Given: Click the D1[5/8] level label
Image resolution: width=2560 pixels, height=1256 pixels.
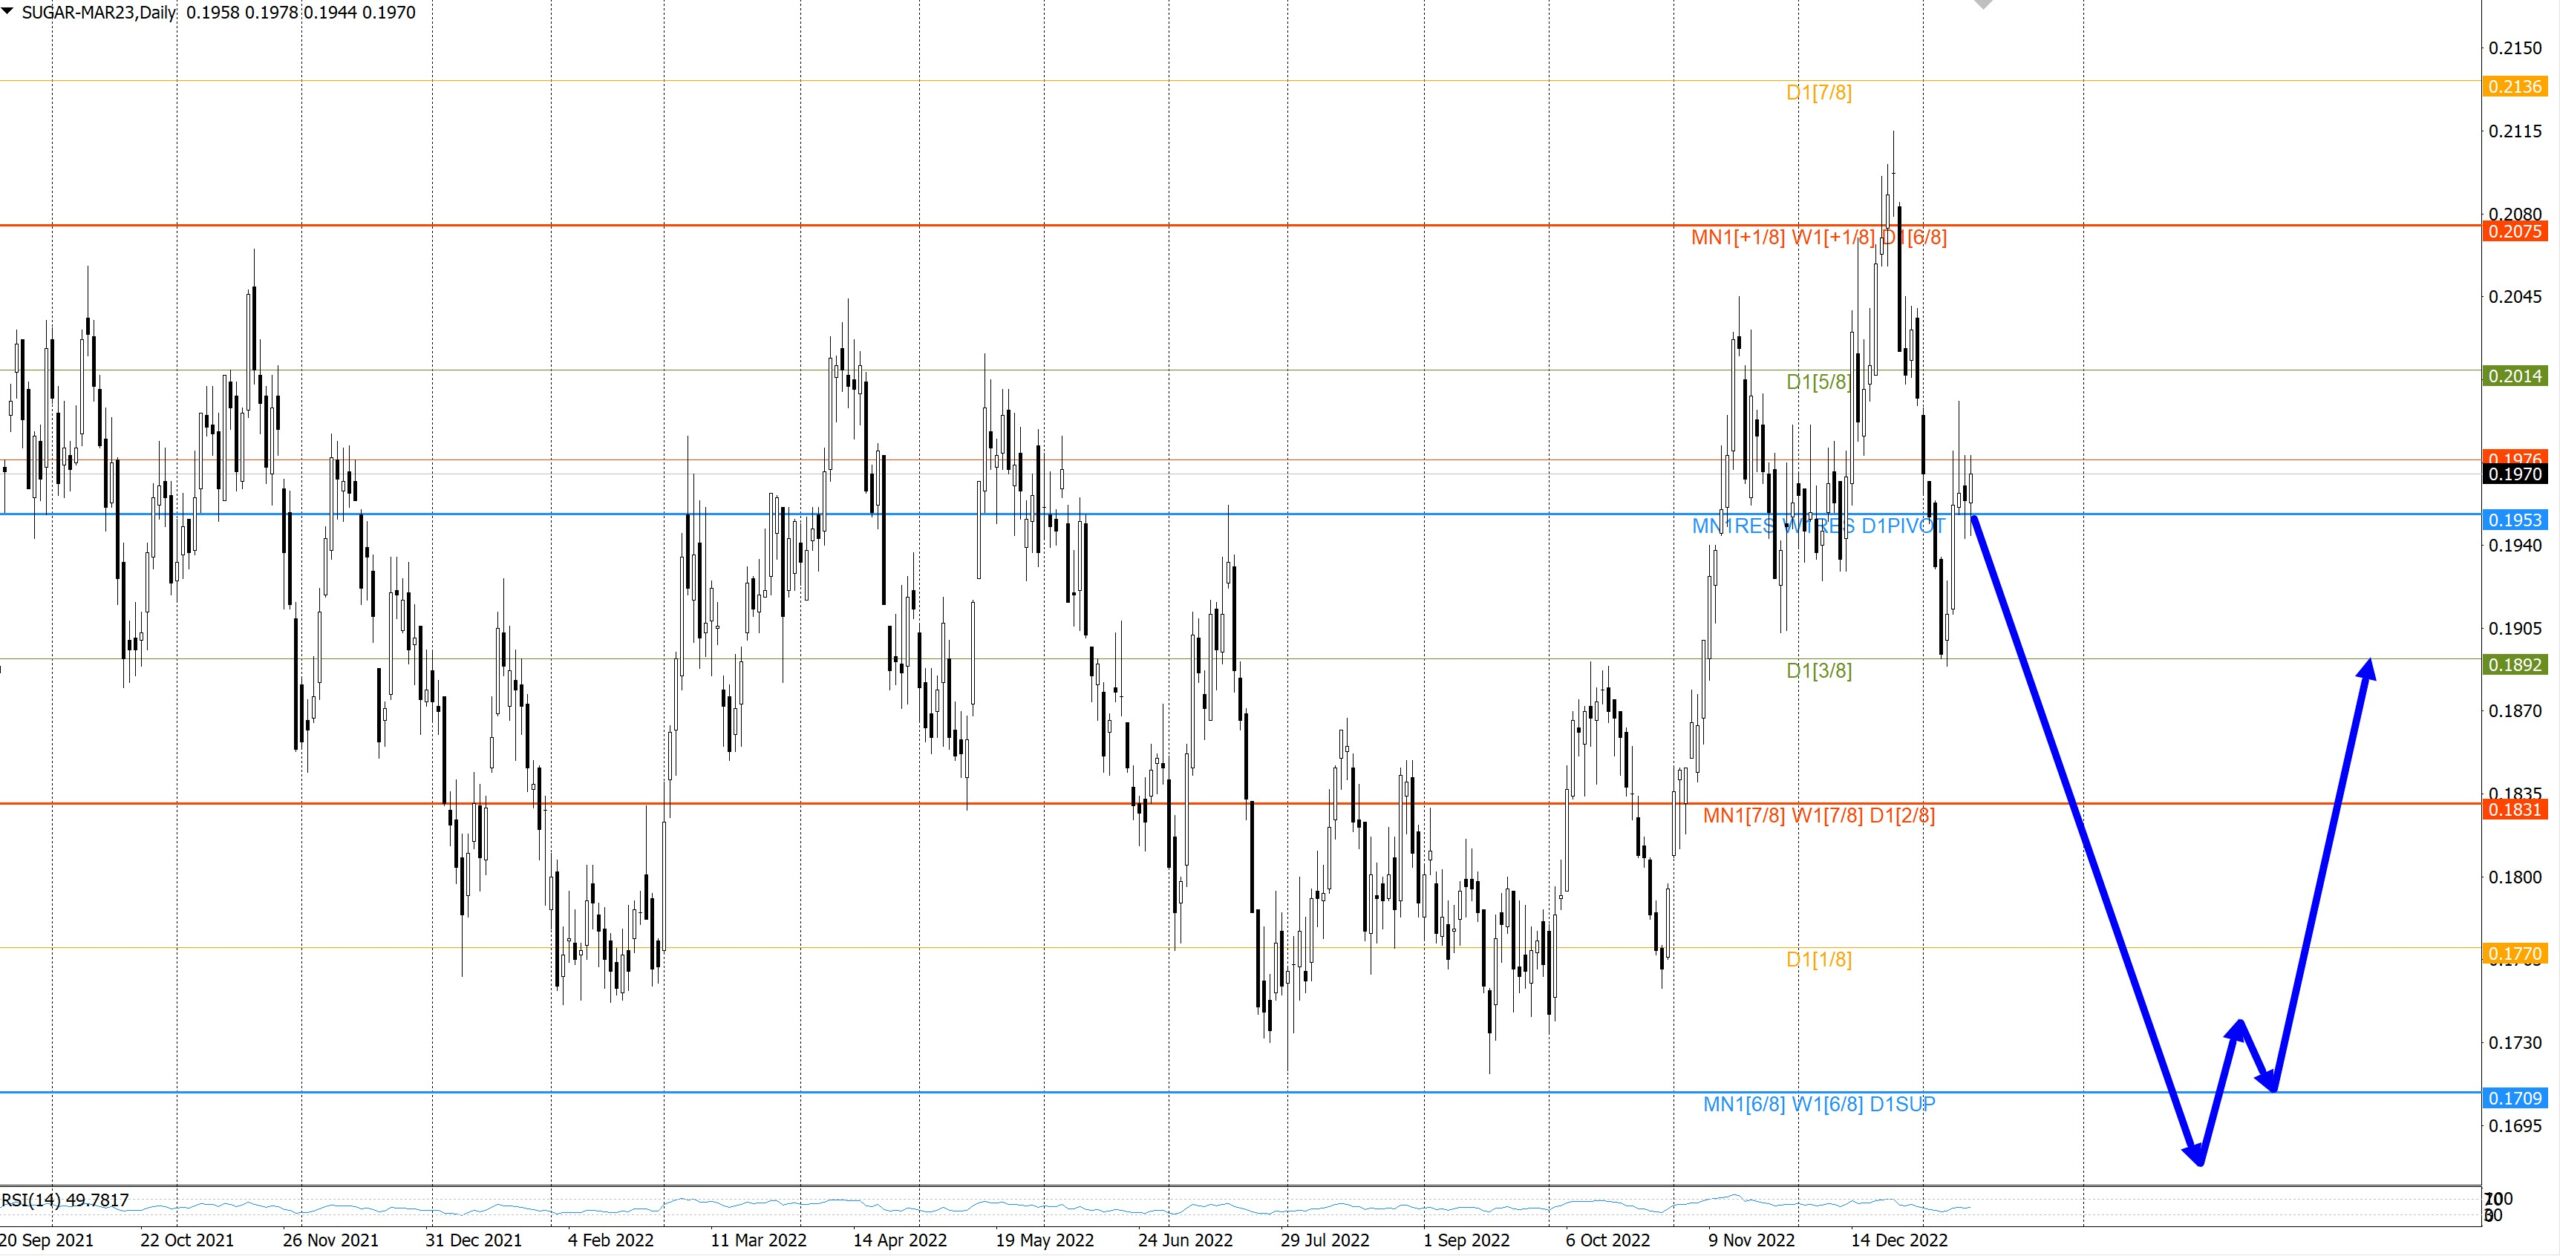Looking at the screenshot, I should 1817,382.
